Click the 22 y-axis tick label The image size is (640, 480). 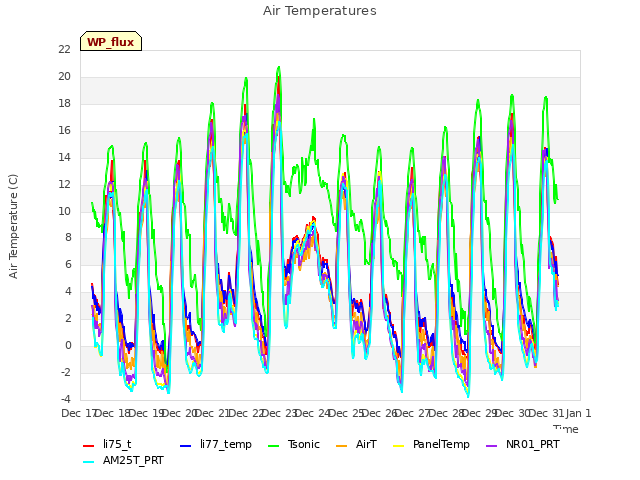pos(64,49)
